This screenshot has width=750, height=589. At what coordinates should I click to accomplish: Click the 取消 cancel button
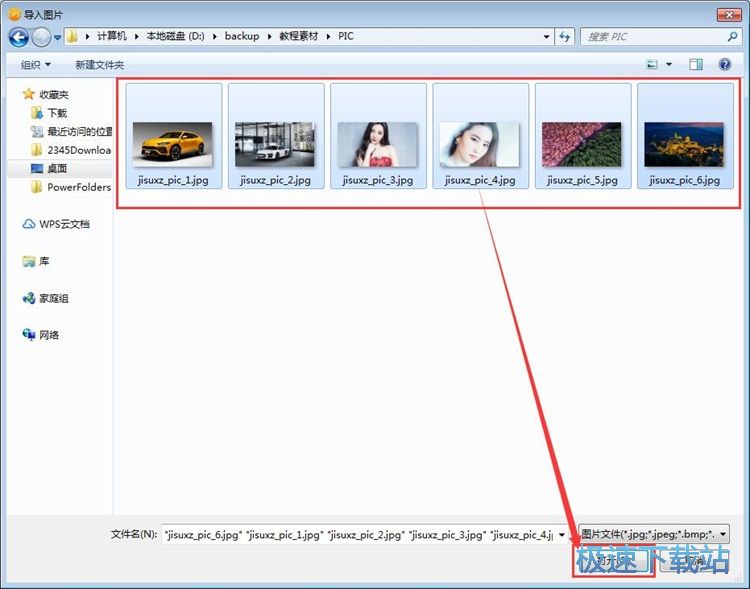pos(695,560)
